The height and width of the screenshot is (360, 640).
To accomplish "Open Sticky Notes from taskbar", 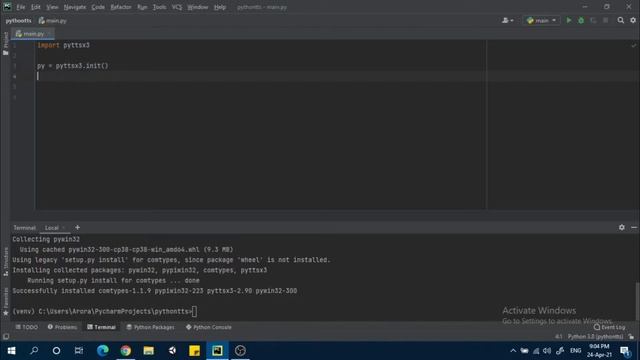I will tap(194, 351).
